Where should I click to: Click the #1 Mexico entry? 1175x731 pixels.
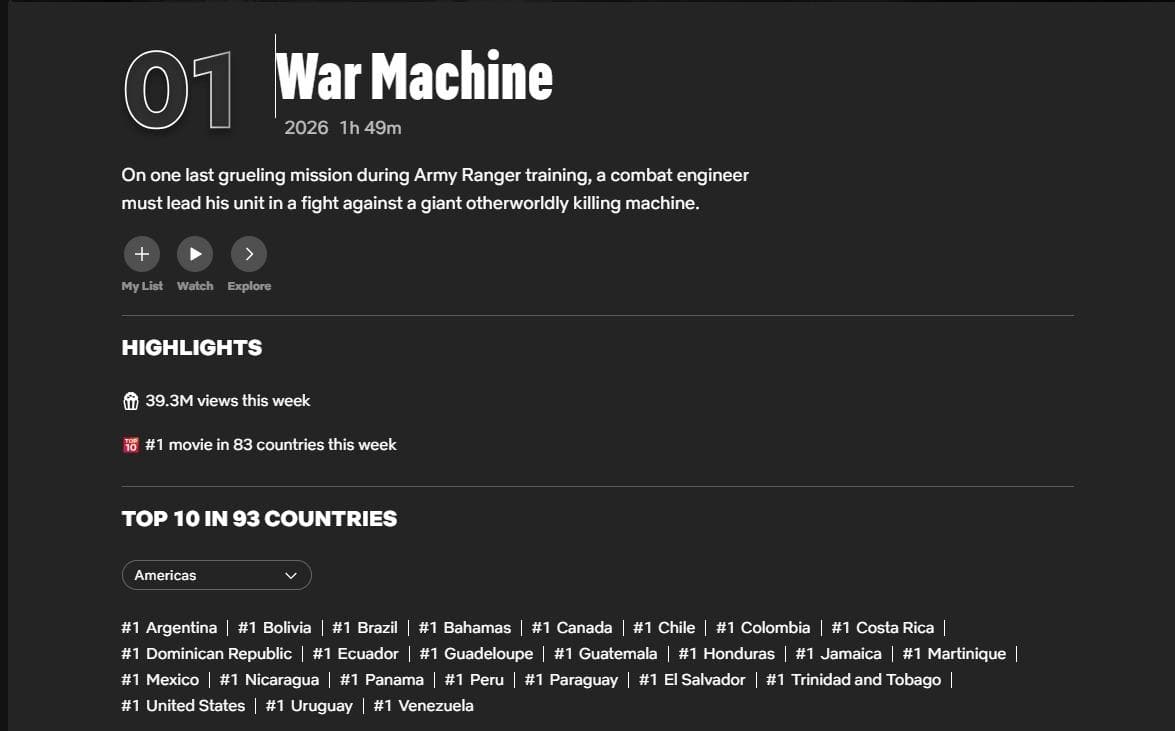(160, 680)
